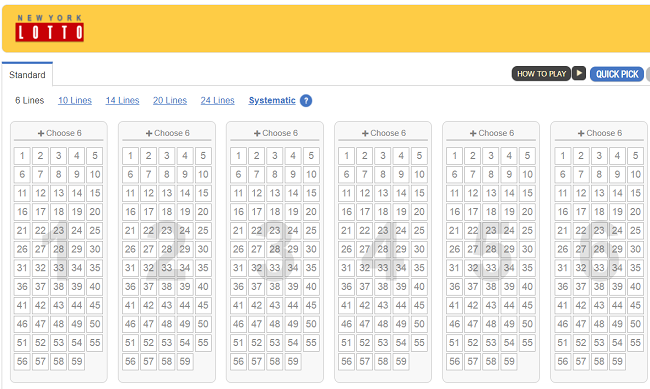The height and width of the screenshot is (389, 650).
Task: Pick number 4 in line 6
Action: click(617, 156)
